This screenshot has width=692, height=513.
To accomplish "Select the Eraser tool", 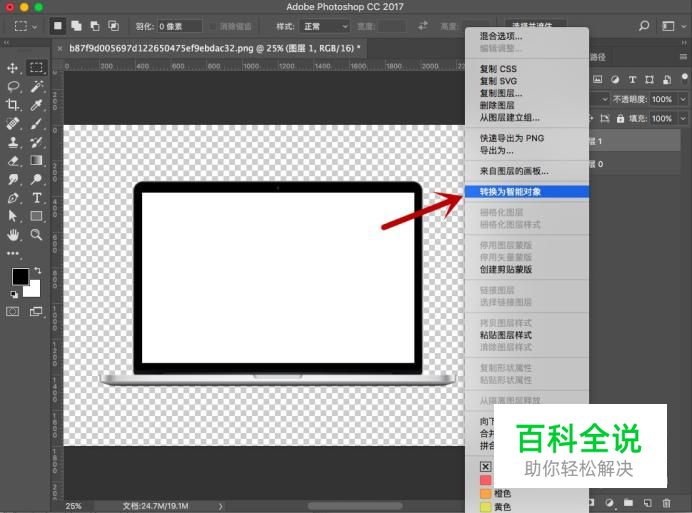I will 12,160.
